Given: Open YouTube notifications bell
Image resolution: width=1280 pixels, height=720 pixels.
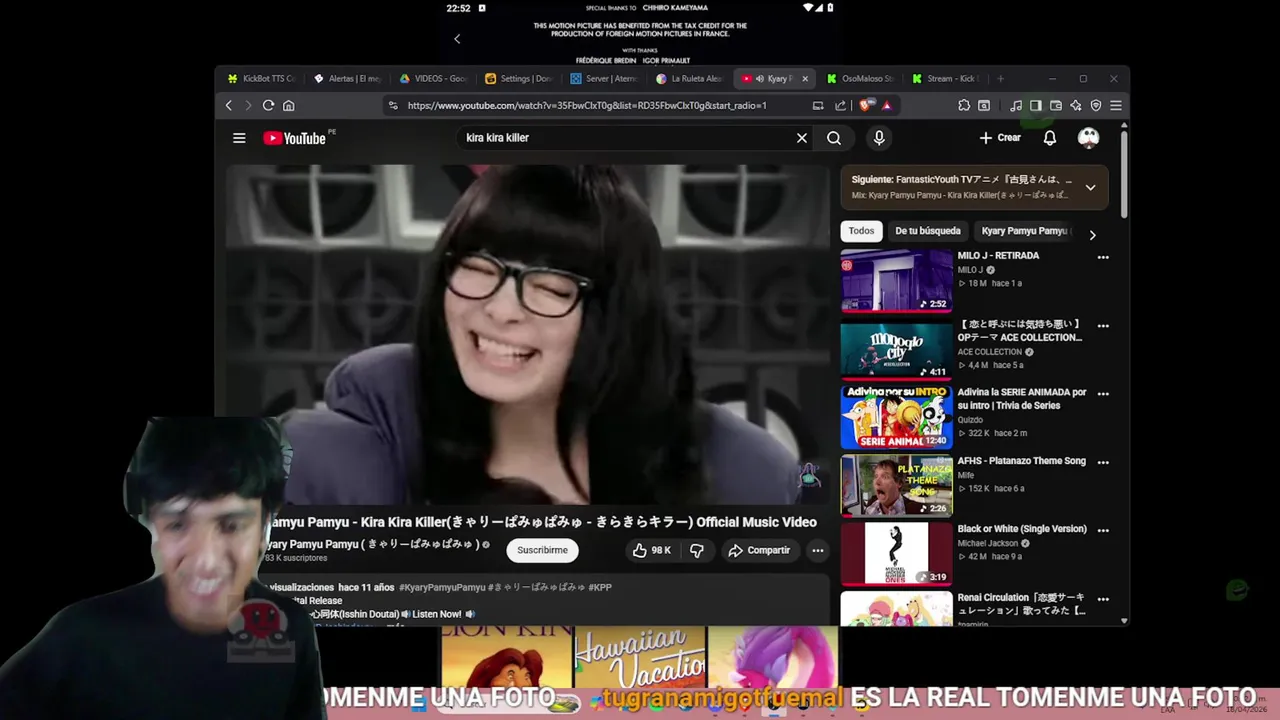Looking at the screenshot, I should pyautogui.click(x=1050, y=138).
